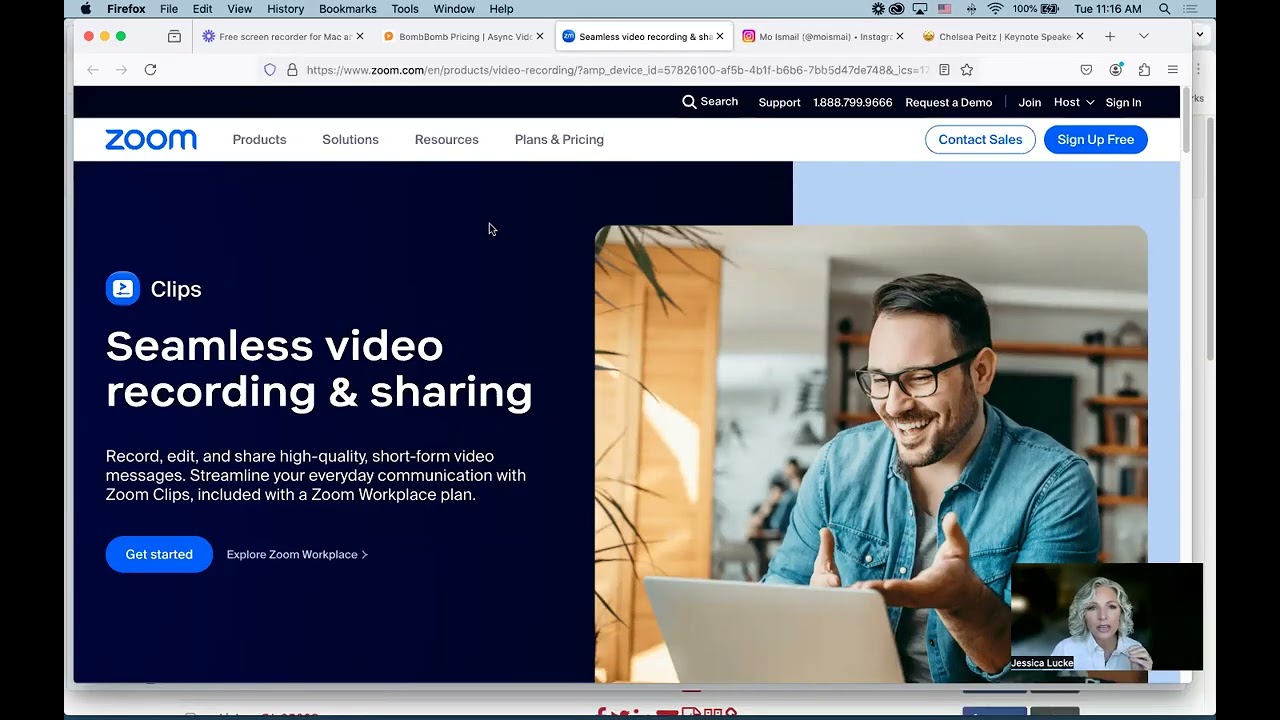Screen dimensions: 1280x720
Task: Open the Apple menu
Action: pos(85,9)
